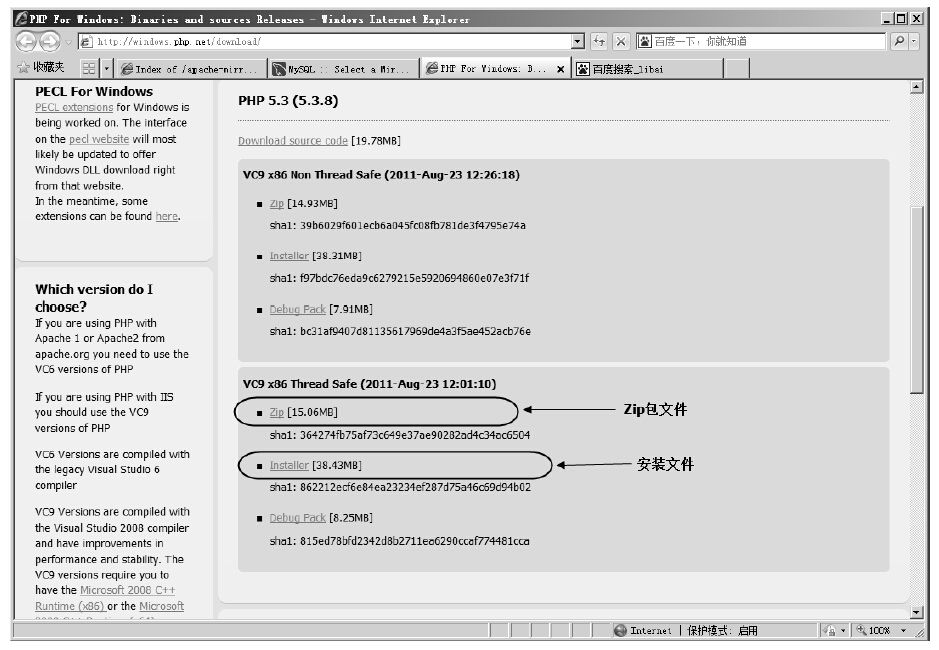Download the Thread Safe Installer 38.43MB
Image resolution: width=939 pixels, height=650 pixels.
pyautogui.click(x=289, y=465)
